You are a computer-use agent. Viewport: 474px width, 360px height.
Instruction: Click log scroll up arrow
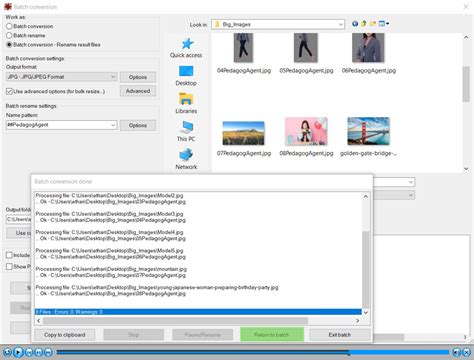(x=366, y=197)
